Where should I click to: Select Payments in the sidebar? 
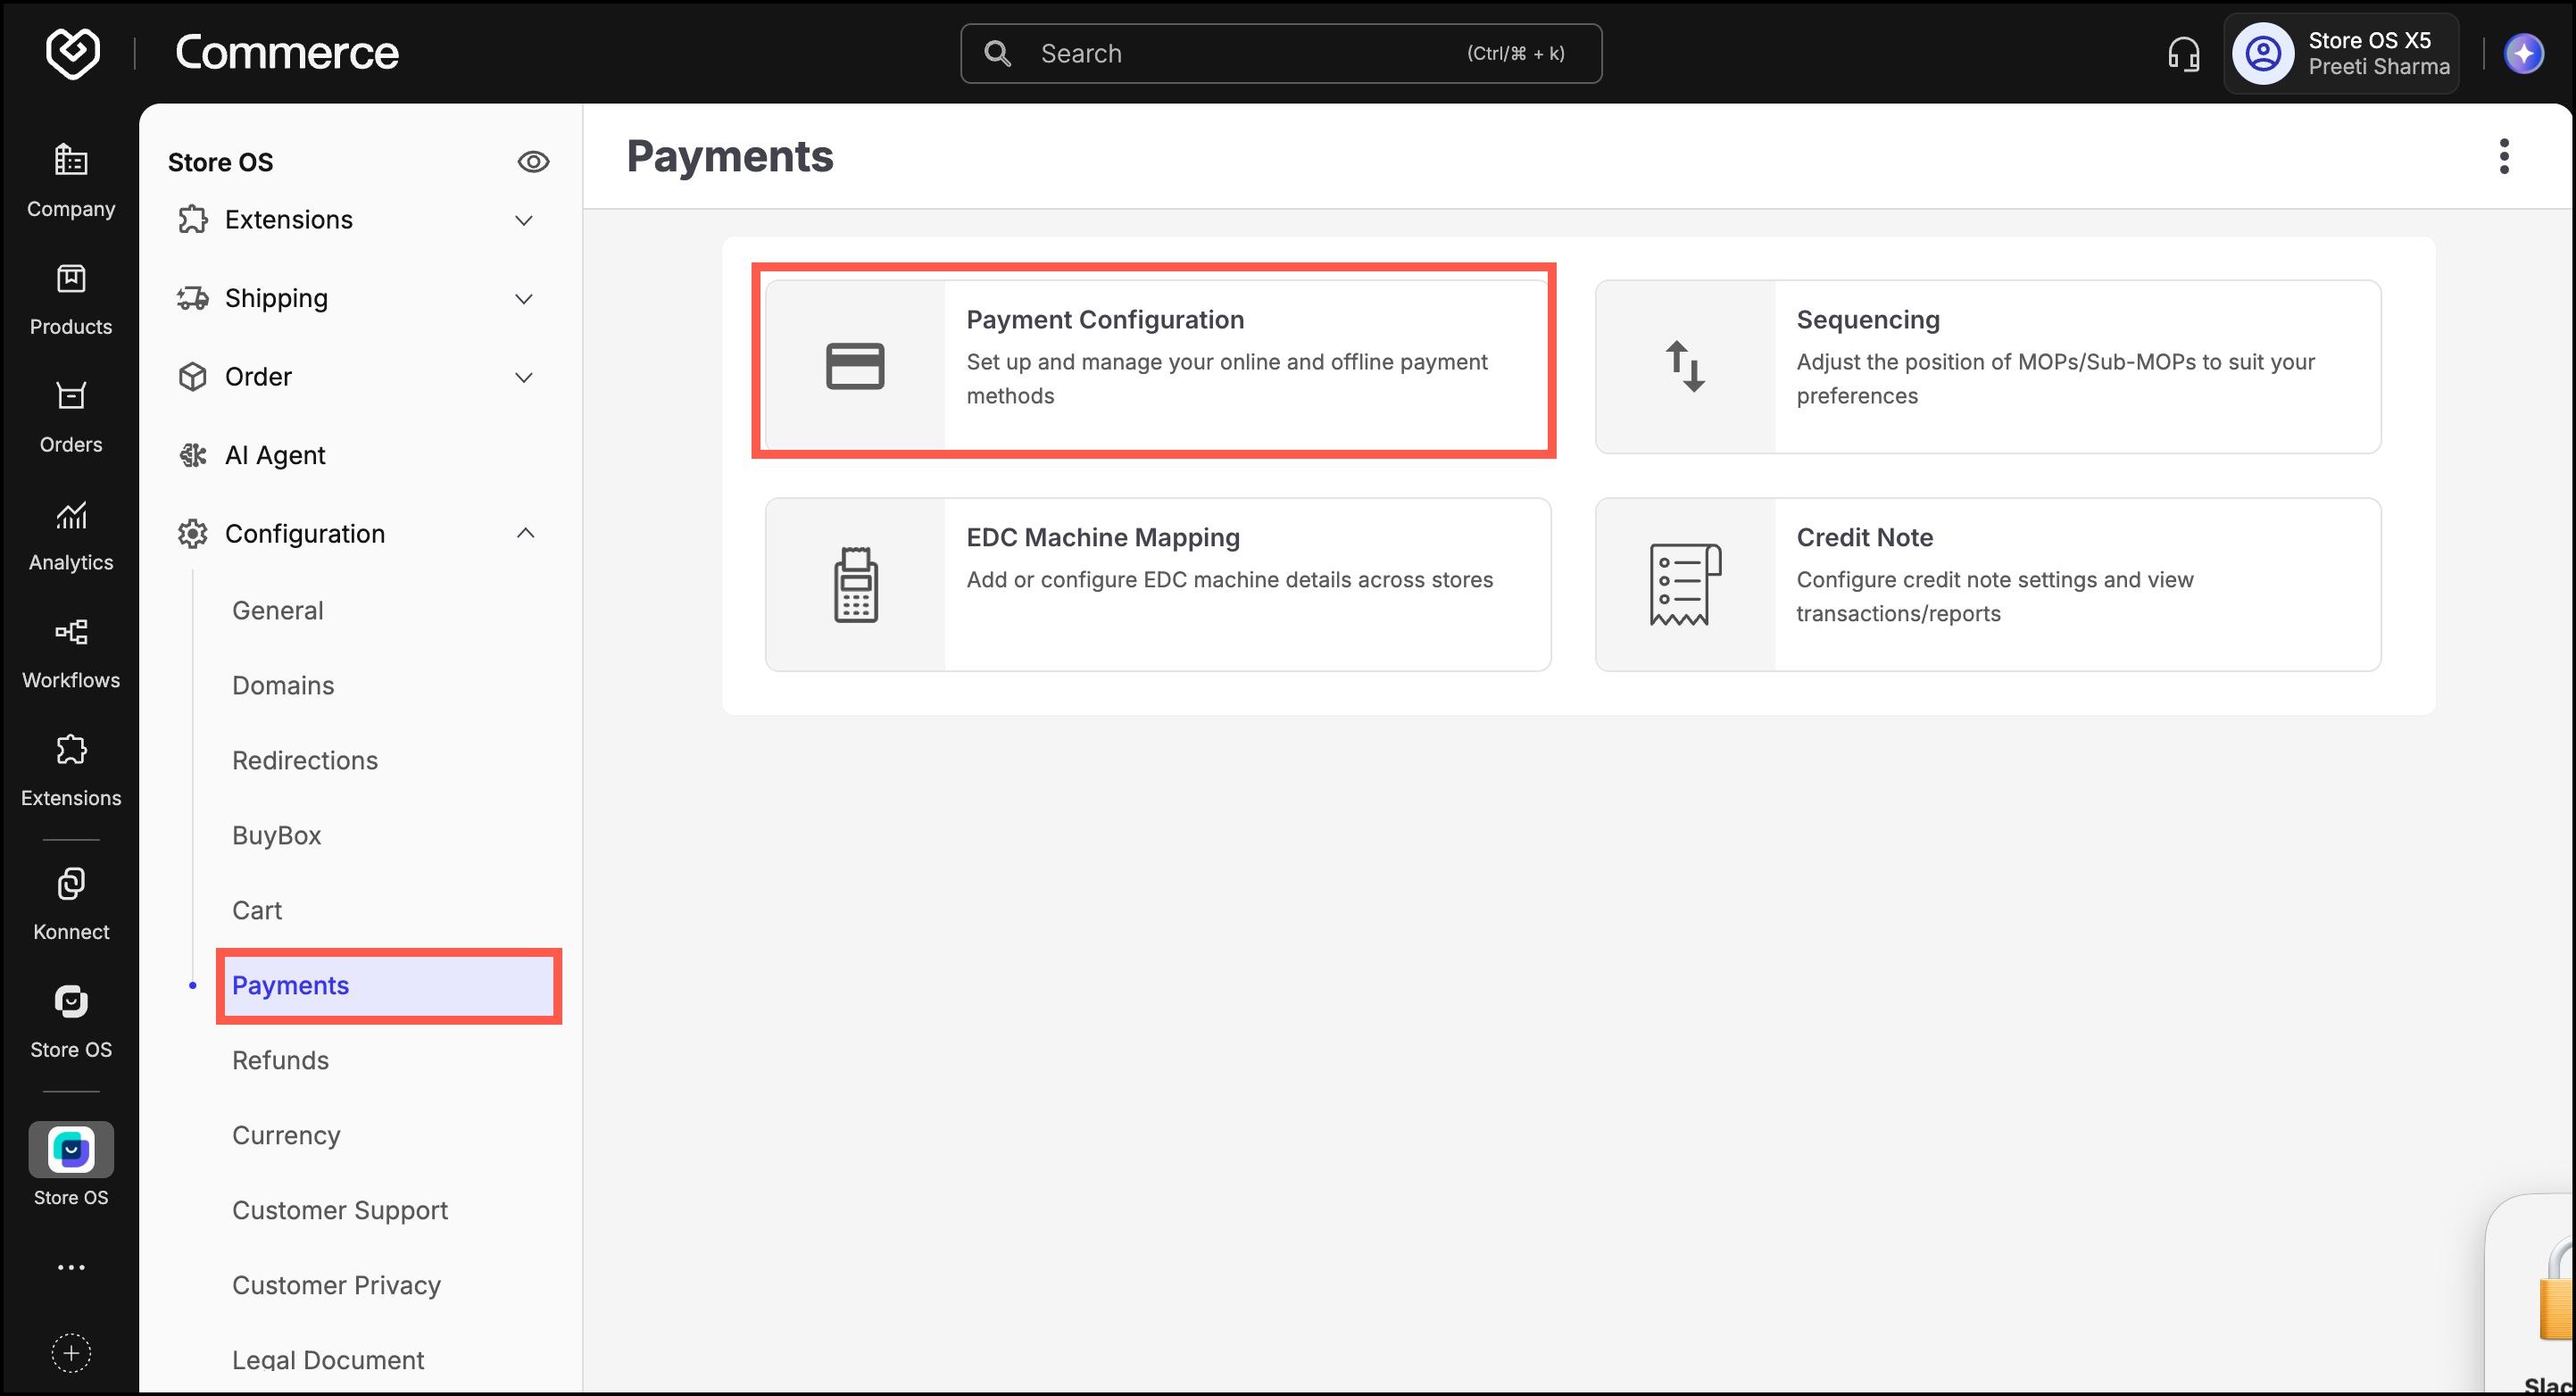pos(389,986)
